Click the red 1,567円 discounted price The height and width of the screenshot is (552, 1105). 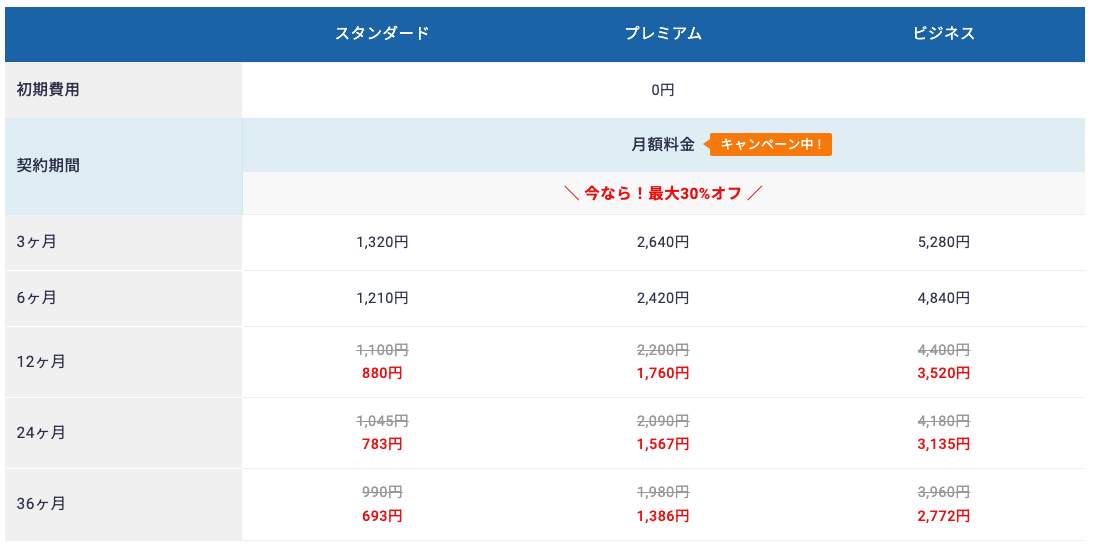[x=663, y=444]
